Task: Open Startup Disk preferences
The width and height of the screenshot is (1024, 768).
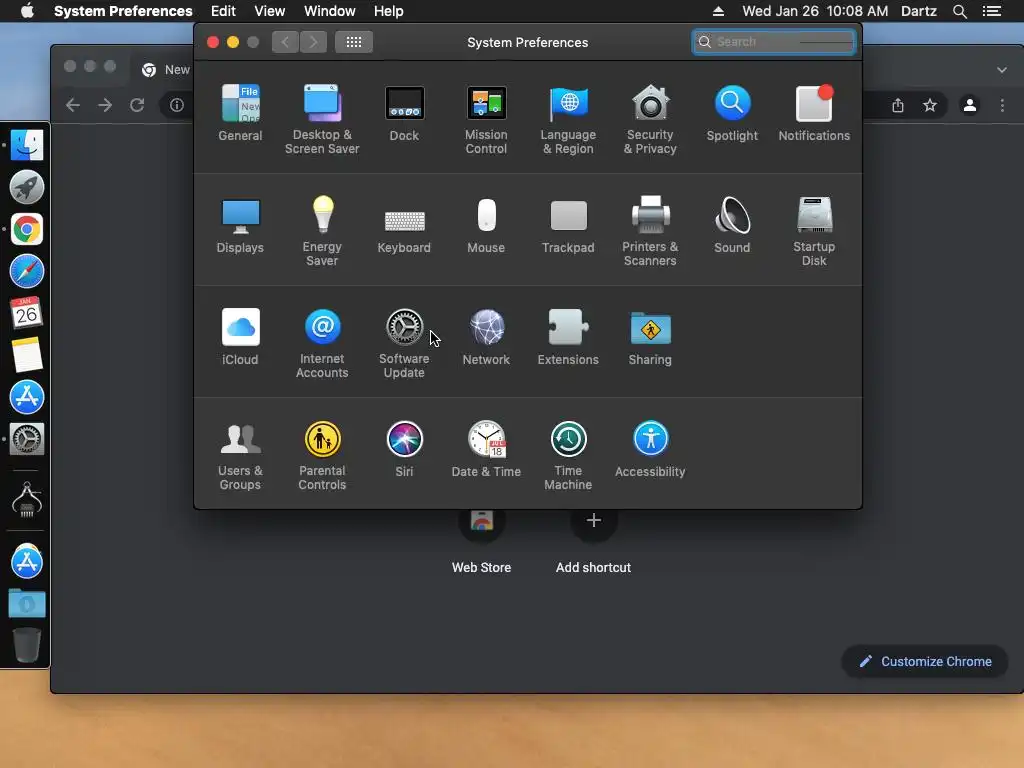Action: pyautogui.click(x=814, y=232)
